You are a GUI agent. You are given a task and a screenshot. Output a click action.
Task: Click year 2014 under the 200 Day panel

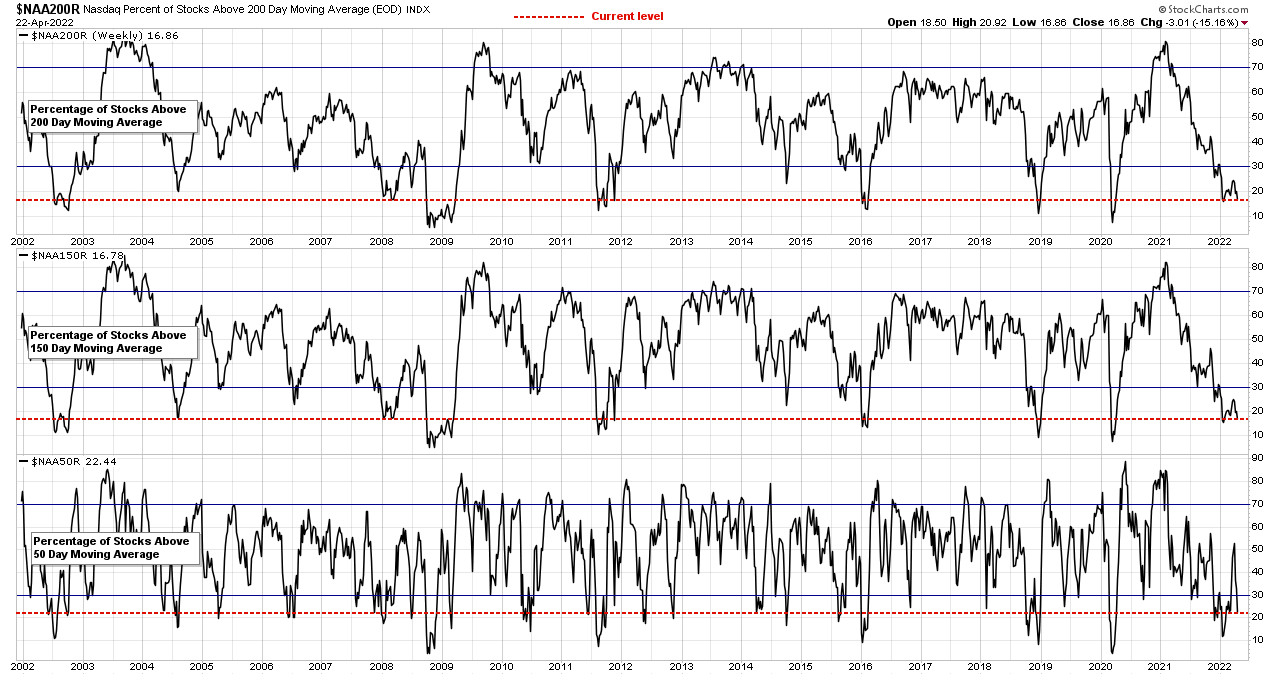[740, 241]
